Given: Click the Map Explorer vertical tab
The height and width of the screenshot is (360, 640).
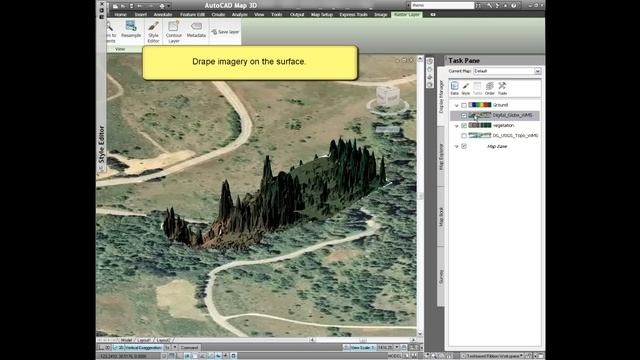Looking at the screenshot, I should click(x=441, y=156).
